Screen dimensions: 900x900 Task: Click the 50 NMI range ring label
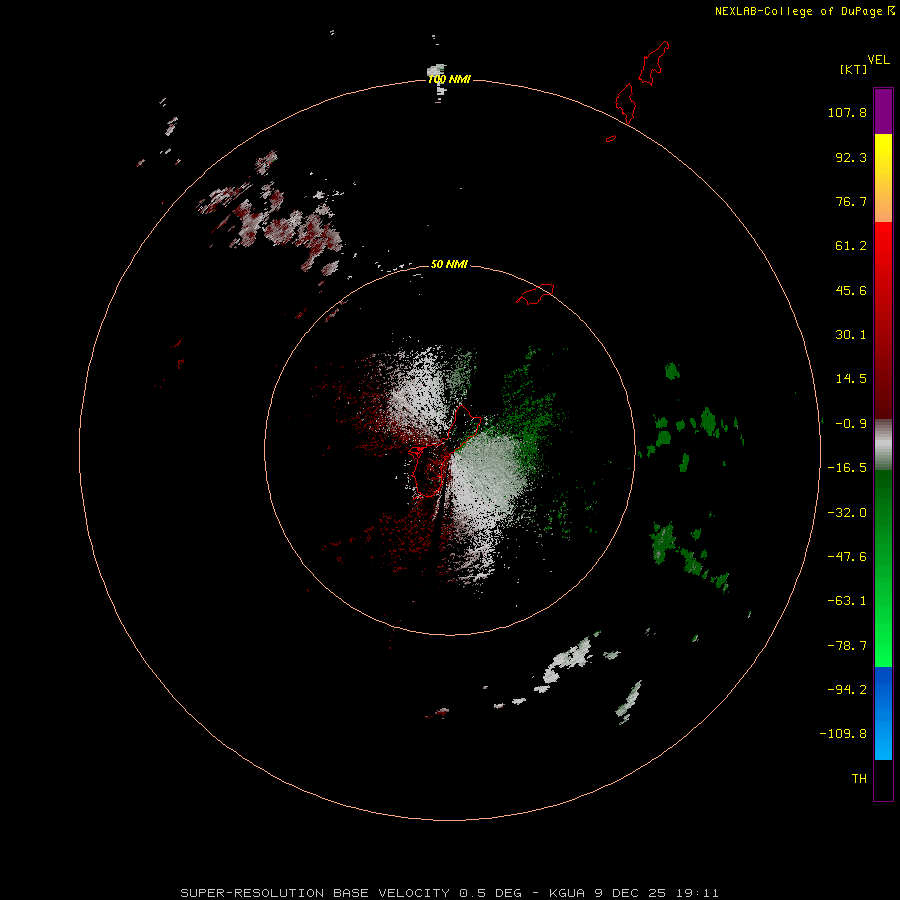tap(449, 264)
